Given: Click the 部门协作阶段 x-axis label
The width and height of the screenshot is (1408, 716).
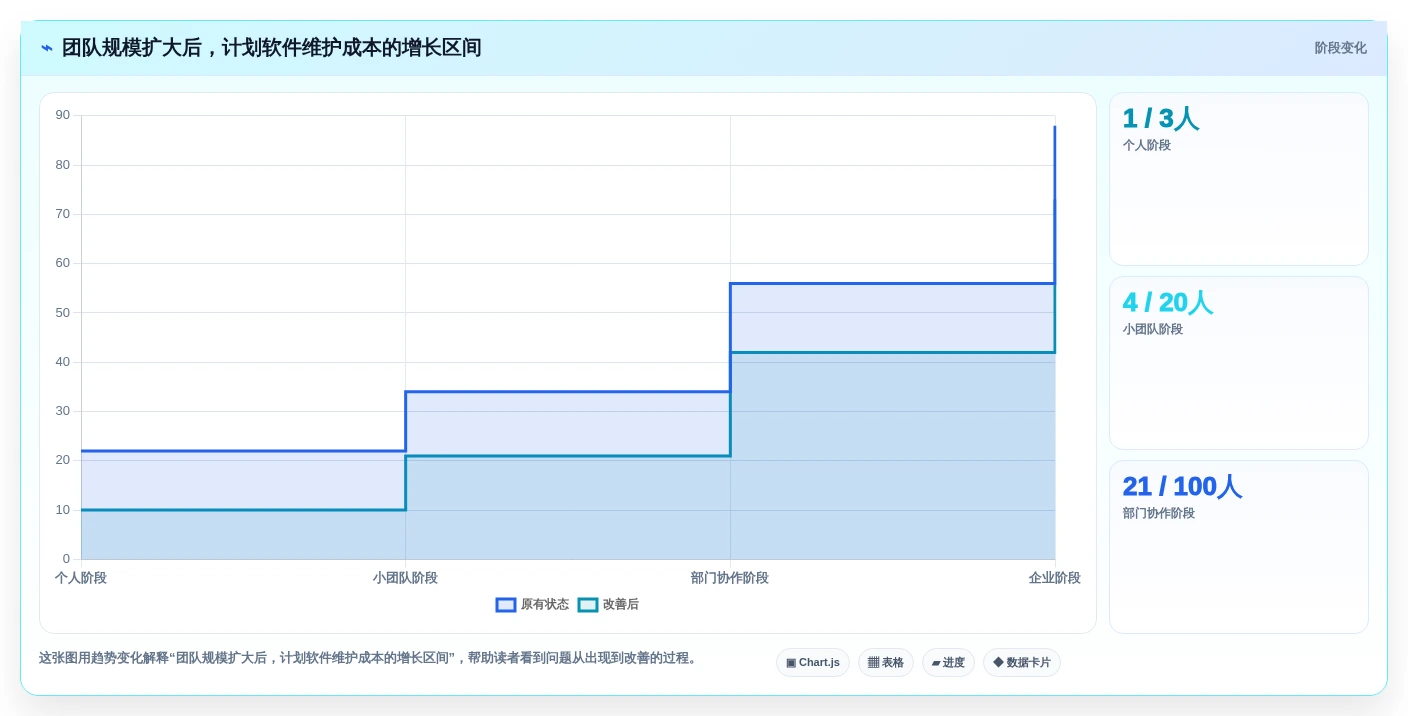Looking at the screenshot, I should (x=730, y=578).
